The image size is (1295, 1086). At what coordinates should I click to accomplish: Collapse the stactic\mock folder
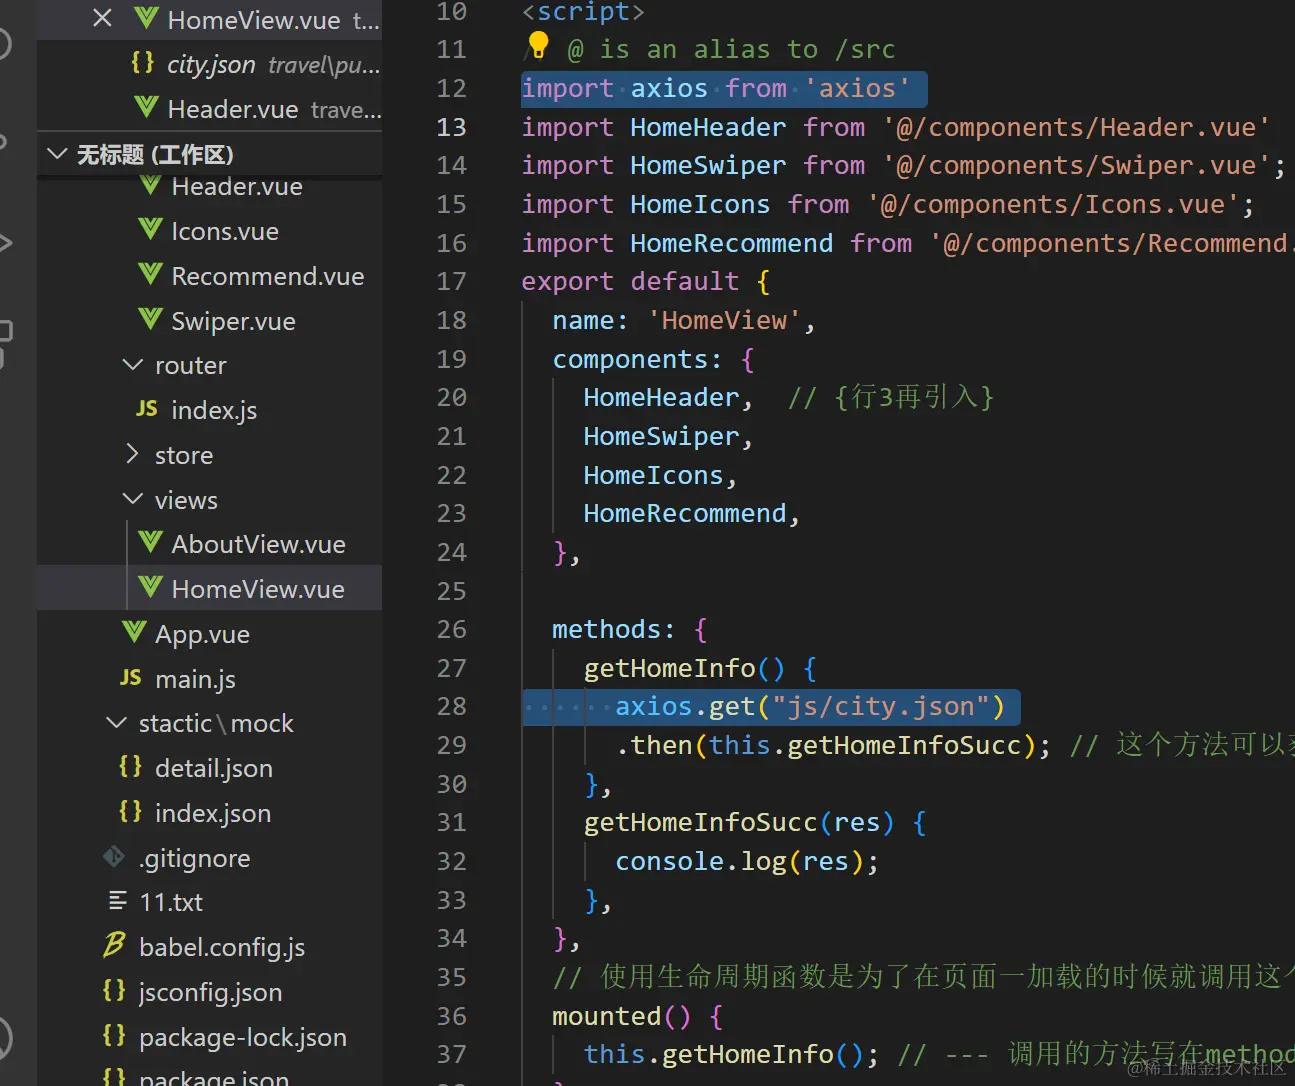pyautogui.click(x=116, y=722)
